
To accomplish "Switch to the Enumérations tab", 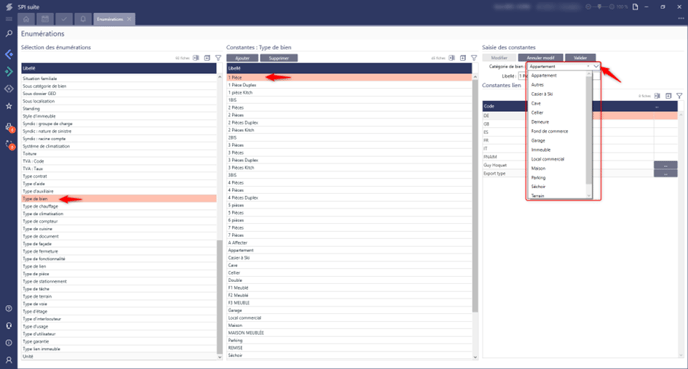I will pos(110,19).
